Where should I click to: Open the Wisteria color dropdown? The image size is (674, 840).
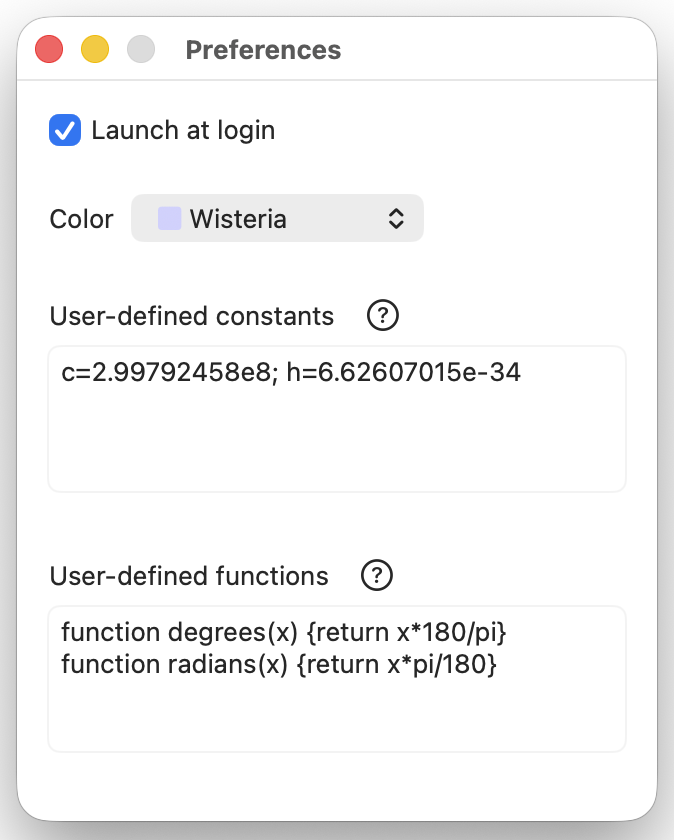(x=277, y=218)
